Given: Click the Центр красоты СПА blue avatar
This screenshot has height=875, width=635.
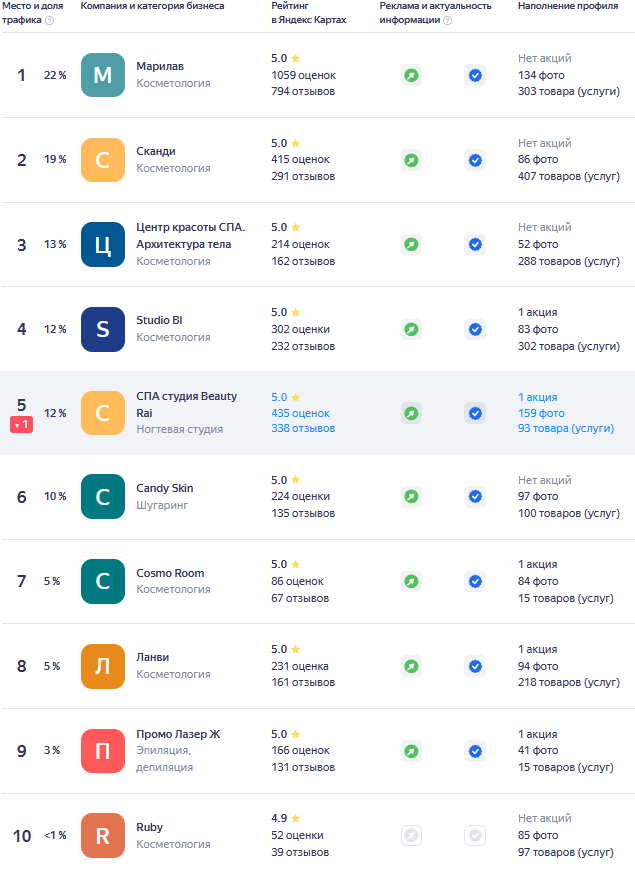Looking at the screenshot, I should coord(103,244).
